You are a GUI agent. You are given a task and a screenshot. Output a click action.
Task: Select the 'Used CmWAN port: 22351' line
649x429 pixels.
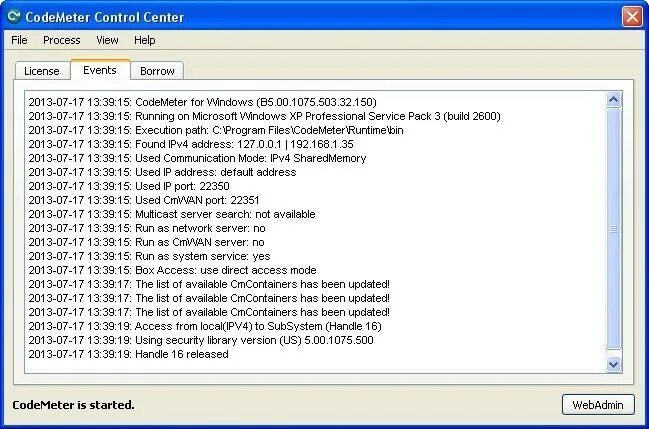pyautogui.click(x=144, y=200)
